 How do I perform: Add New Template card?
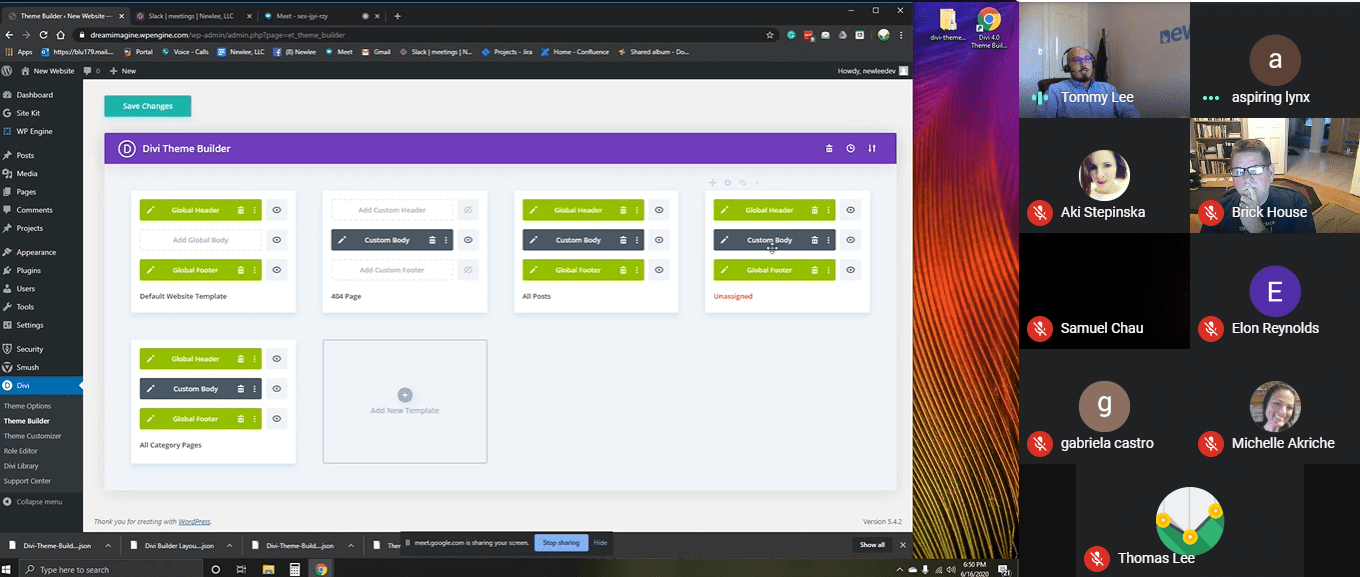[x=405, y=401]
